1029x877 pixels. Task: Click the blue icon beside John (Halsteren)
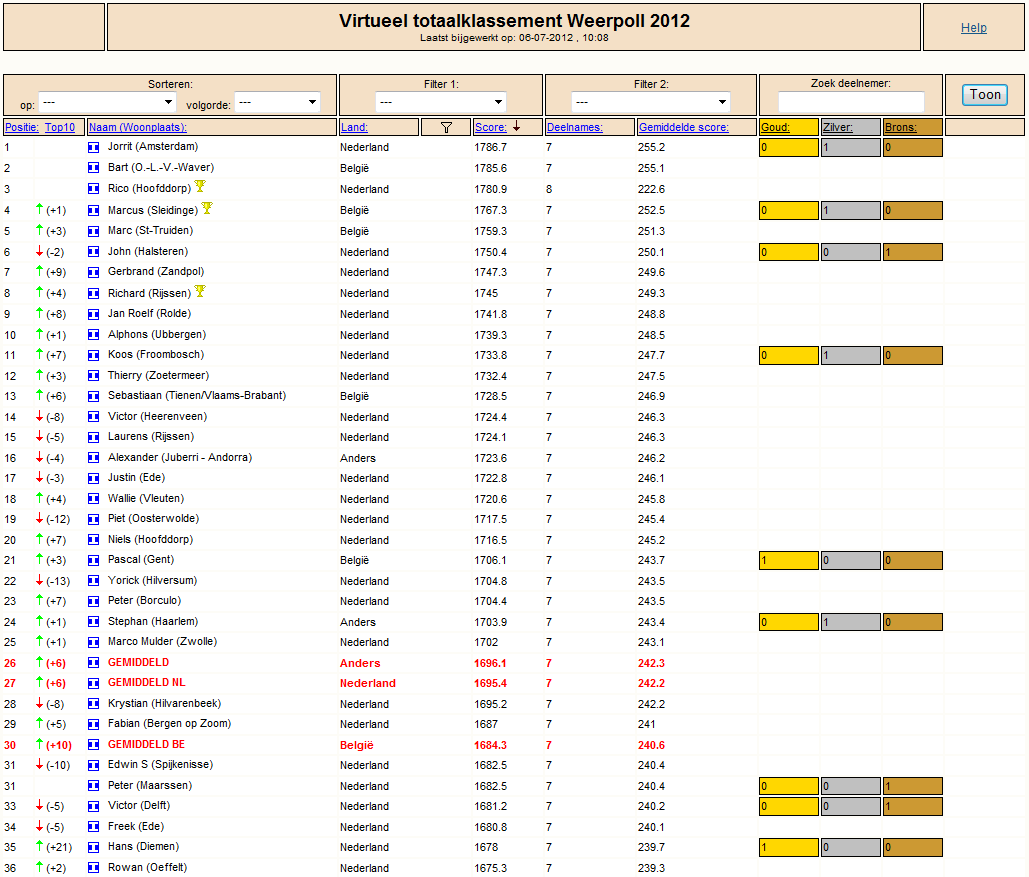coord(94,252)
